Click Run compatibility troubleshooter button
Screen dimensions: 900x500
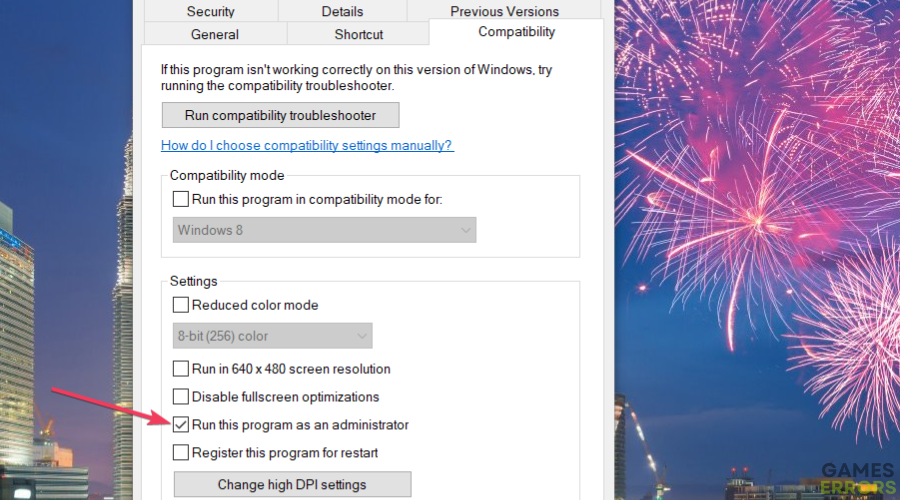pyautogui.click(x=281, y=115)
